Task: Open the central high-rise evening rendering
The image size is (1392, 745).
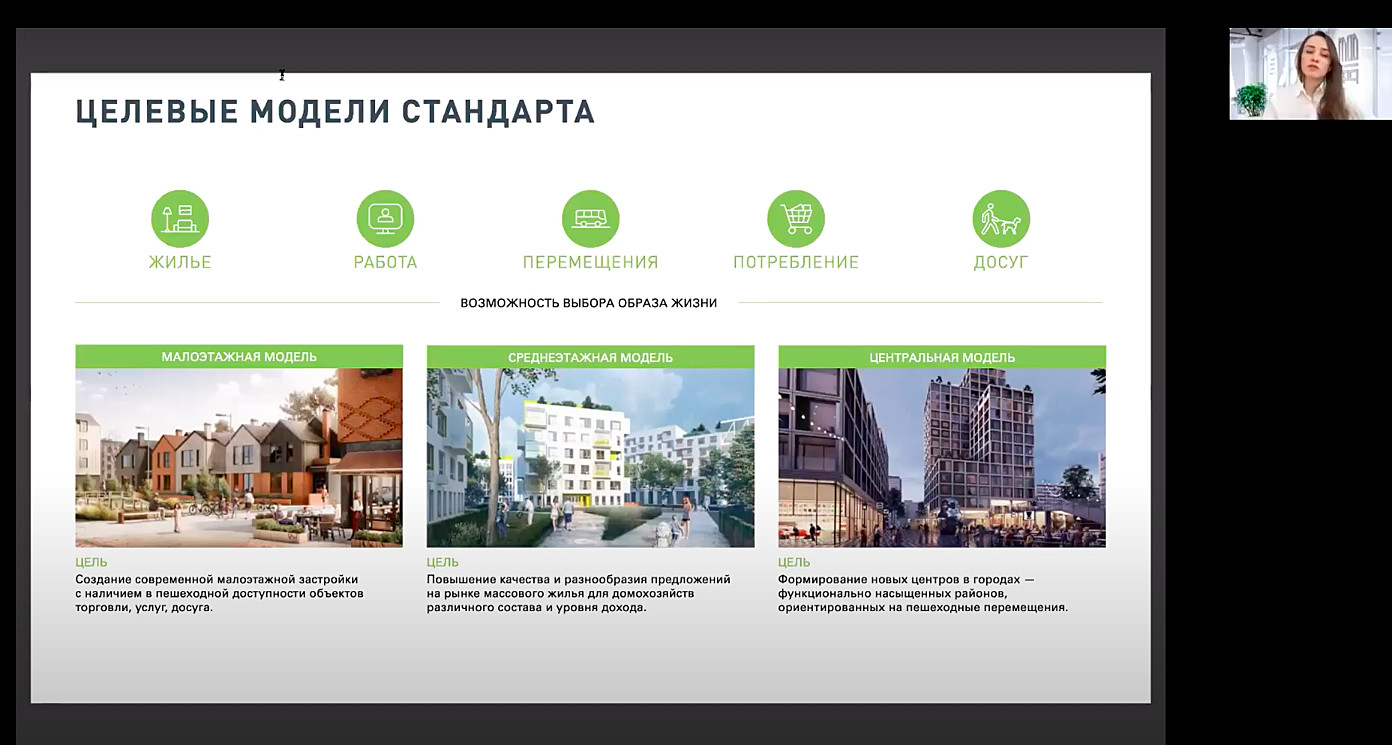Action: [942, 457]
